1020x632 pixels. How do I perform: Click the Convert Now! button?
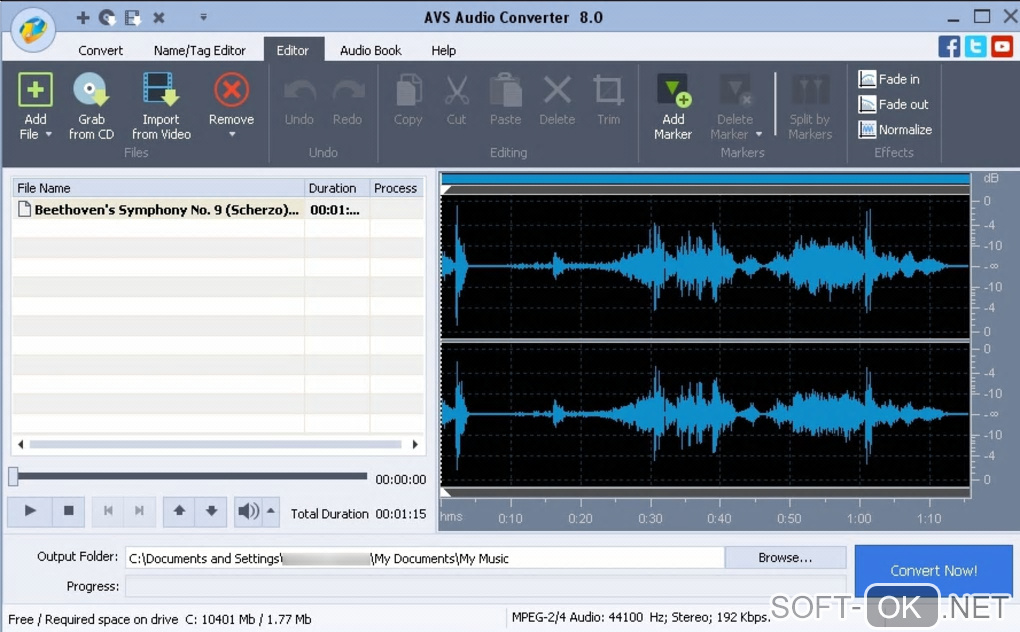coord(933,571)
